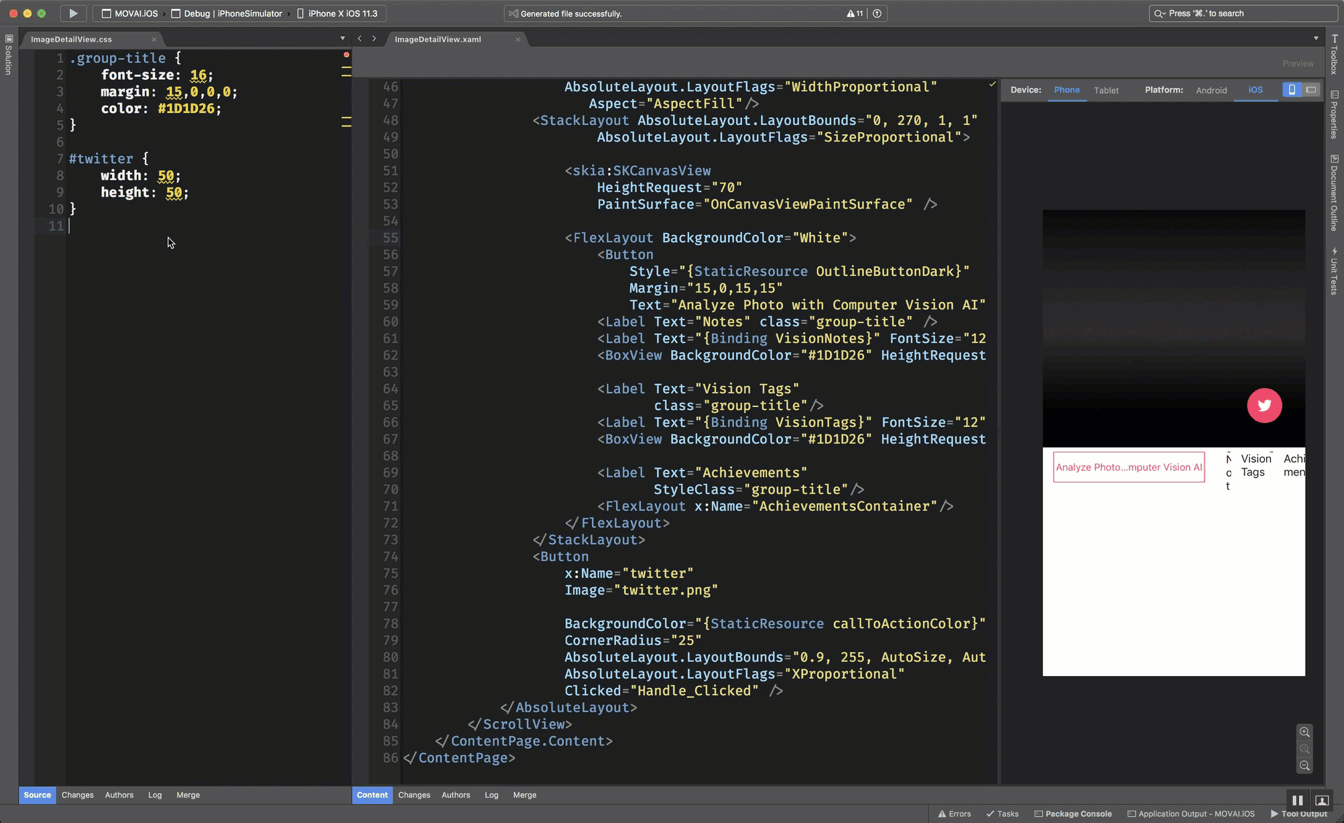Viewport: 1344px width, 823px height.
Task: Open the Document Outline pad
Action: point(1334,194)
